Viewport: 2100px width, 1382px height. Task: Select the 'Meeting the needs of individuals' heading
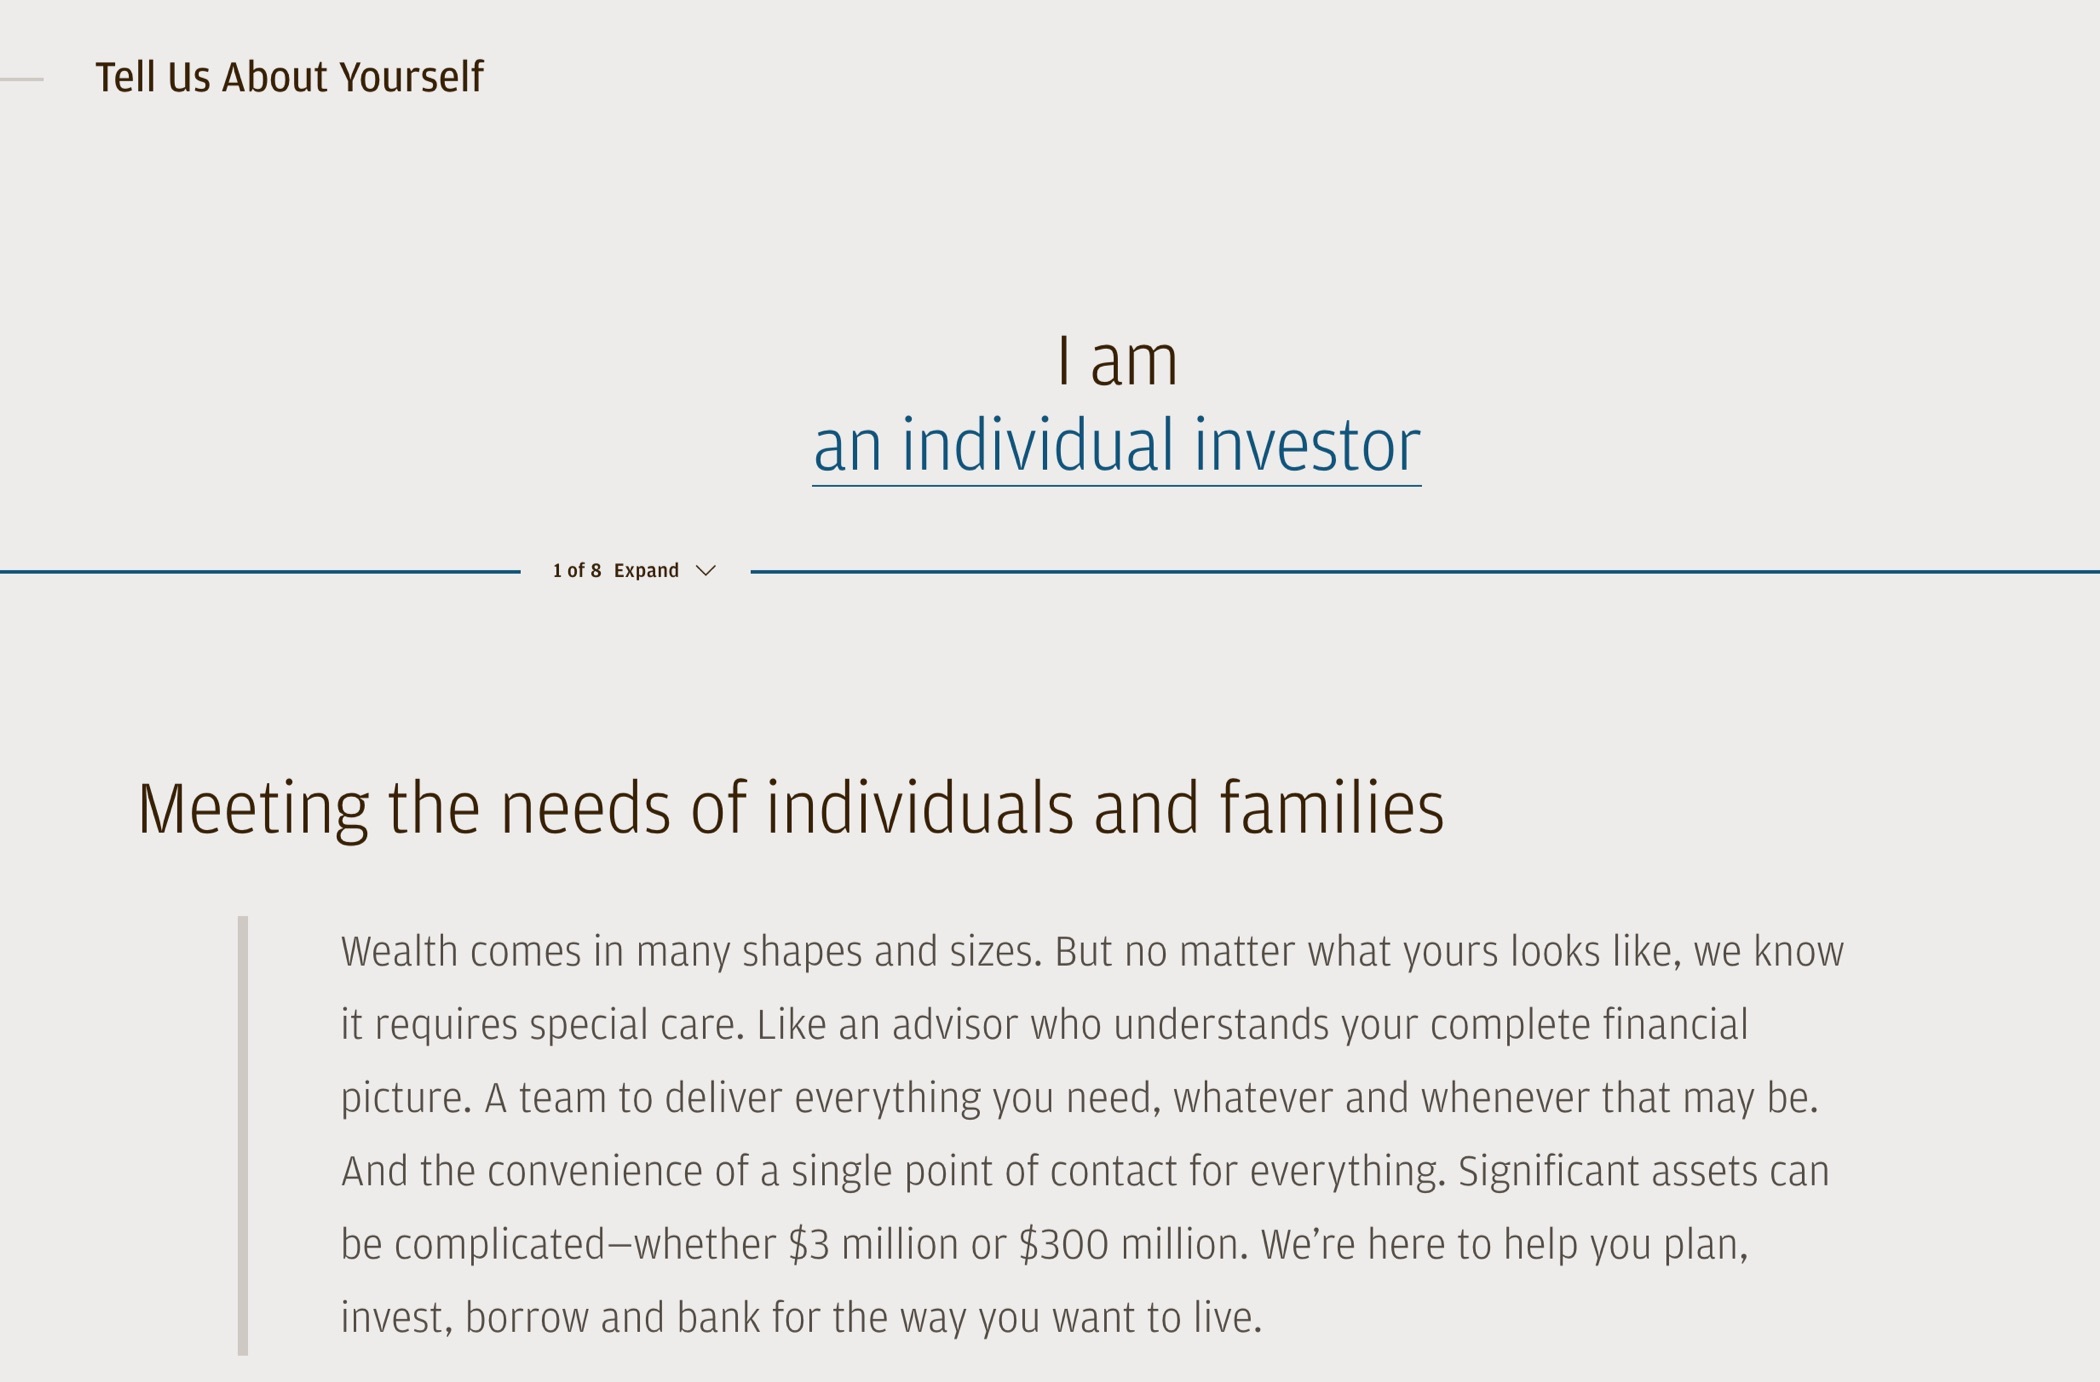click(790, 808)
